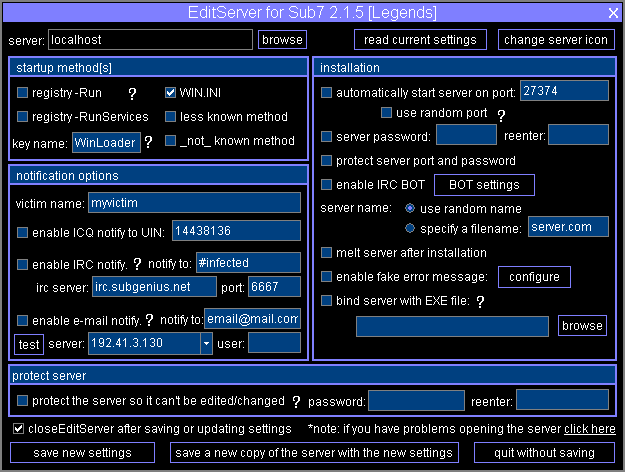Close the EditServer window with the X
The width and height of the screenshot is (625, 472).
(x=613, y=12)
